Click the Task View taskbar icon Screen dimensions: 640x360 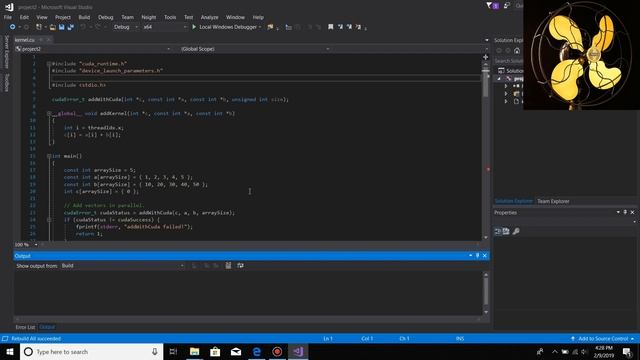pyautogui.click(x=173, y=352)
